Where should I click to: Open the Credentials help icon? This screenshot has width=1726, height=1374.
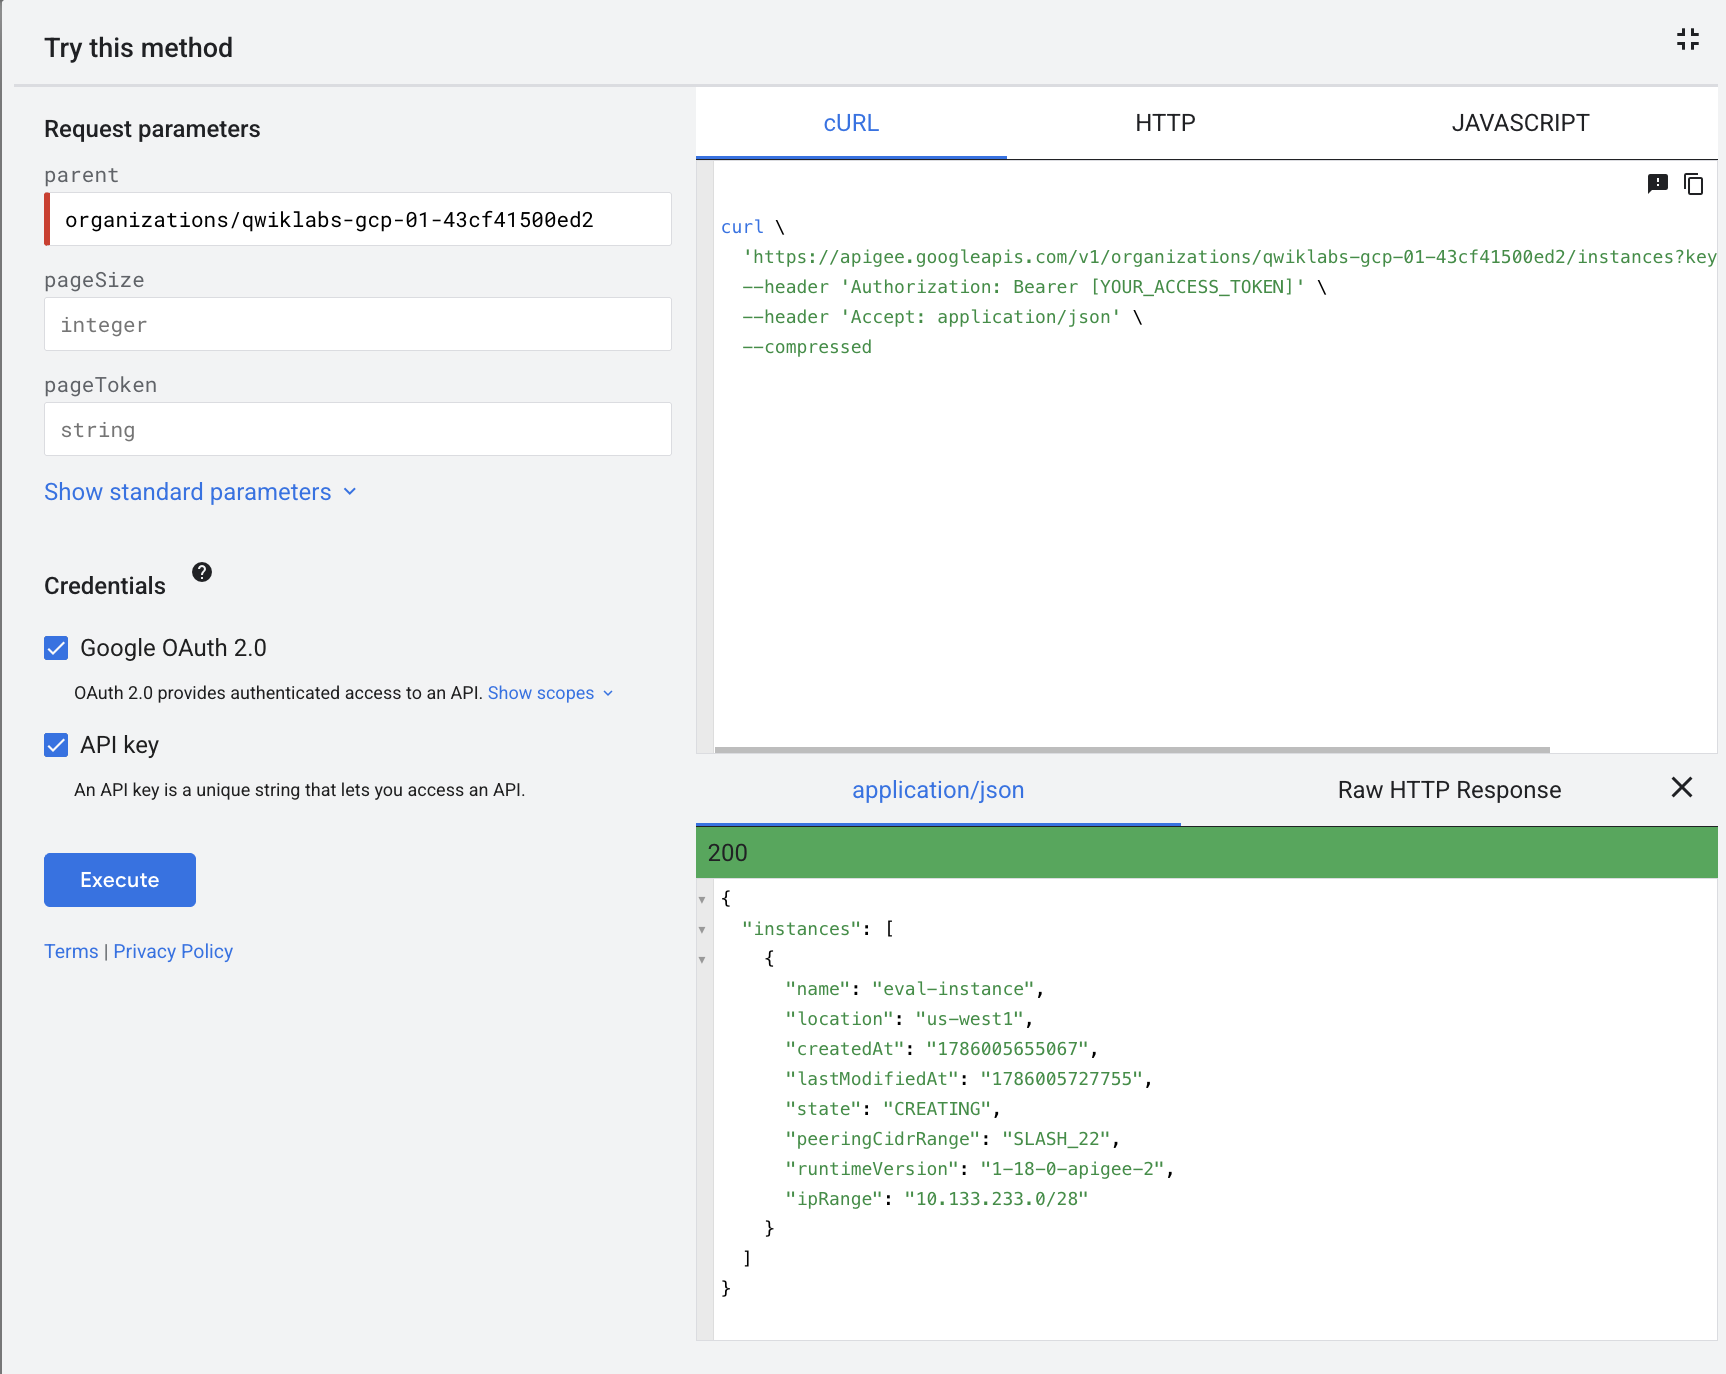(202, 572)
